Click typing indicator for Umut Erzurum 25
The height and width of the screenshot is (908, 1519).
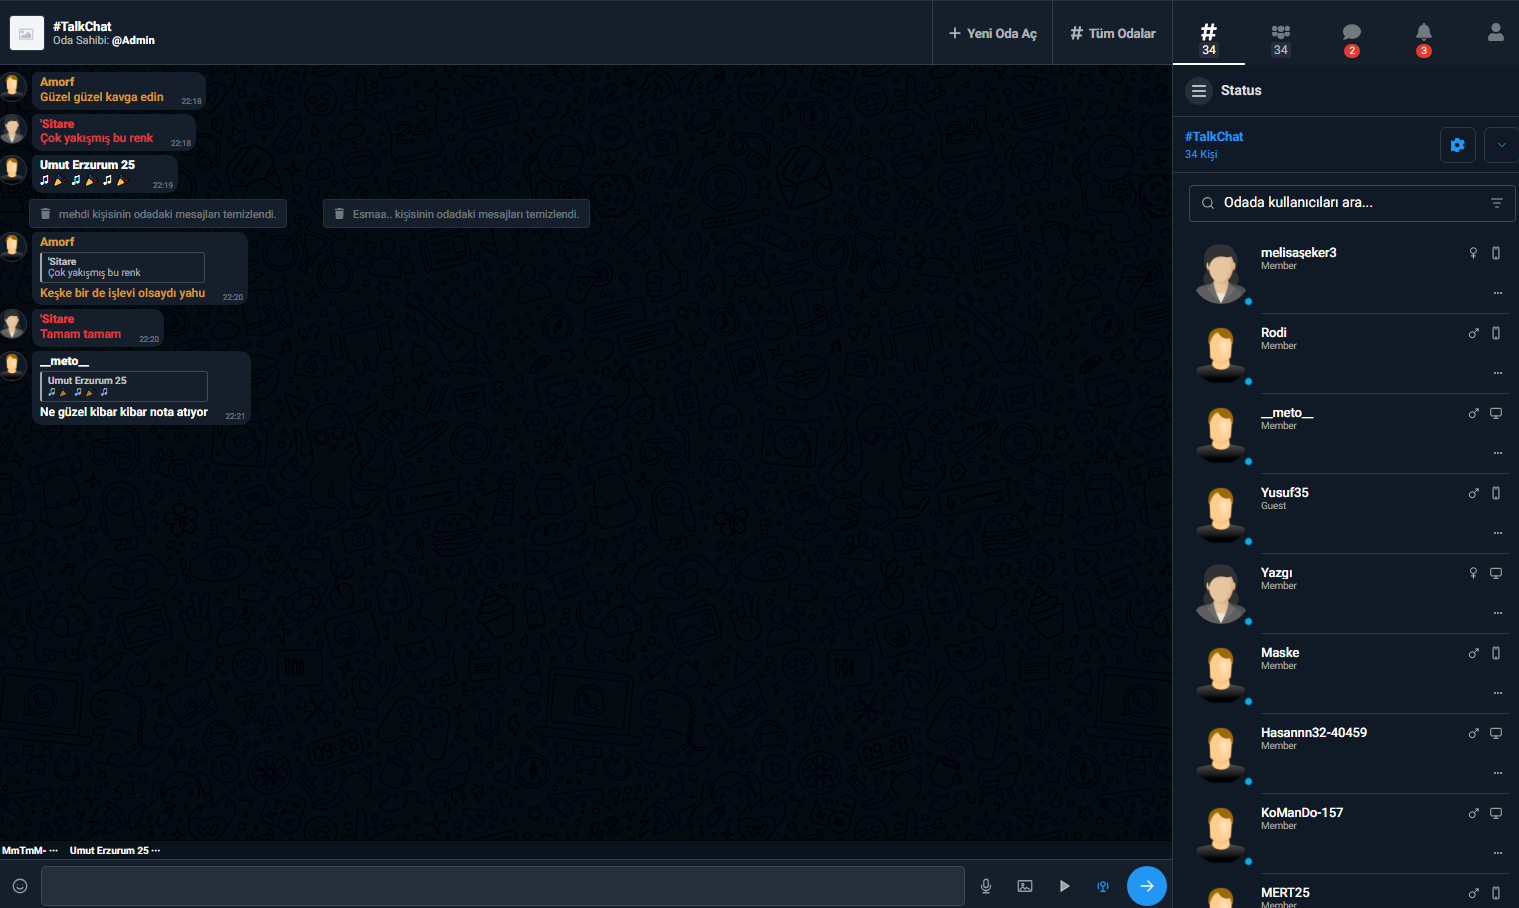coord(115,851)
